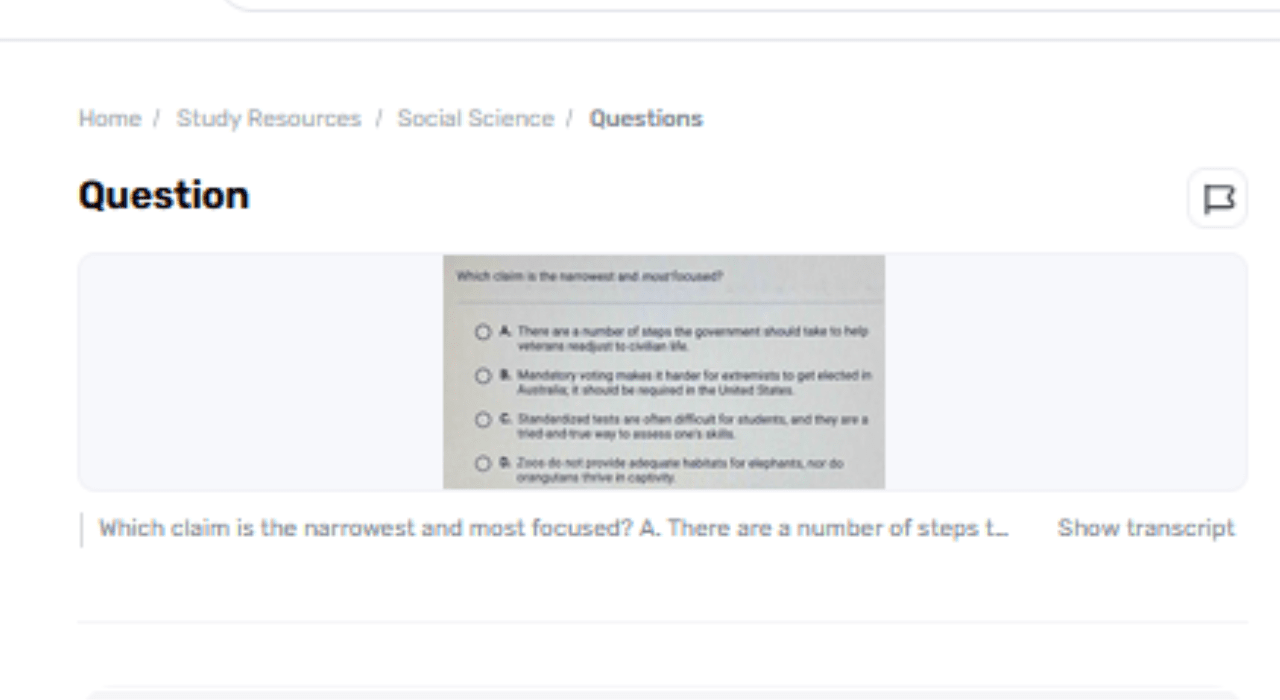The height and width of the screenshot is (700, 1280).
Task: Click answer text about tests assessing skills
Action: pyautogui.click(x=692, y=427)
